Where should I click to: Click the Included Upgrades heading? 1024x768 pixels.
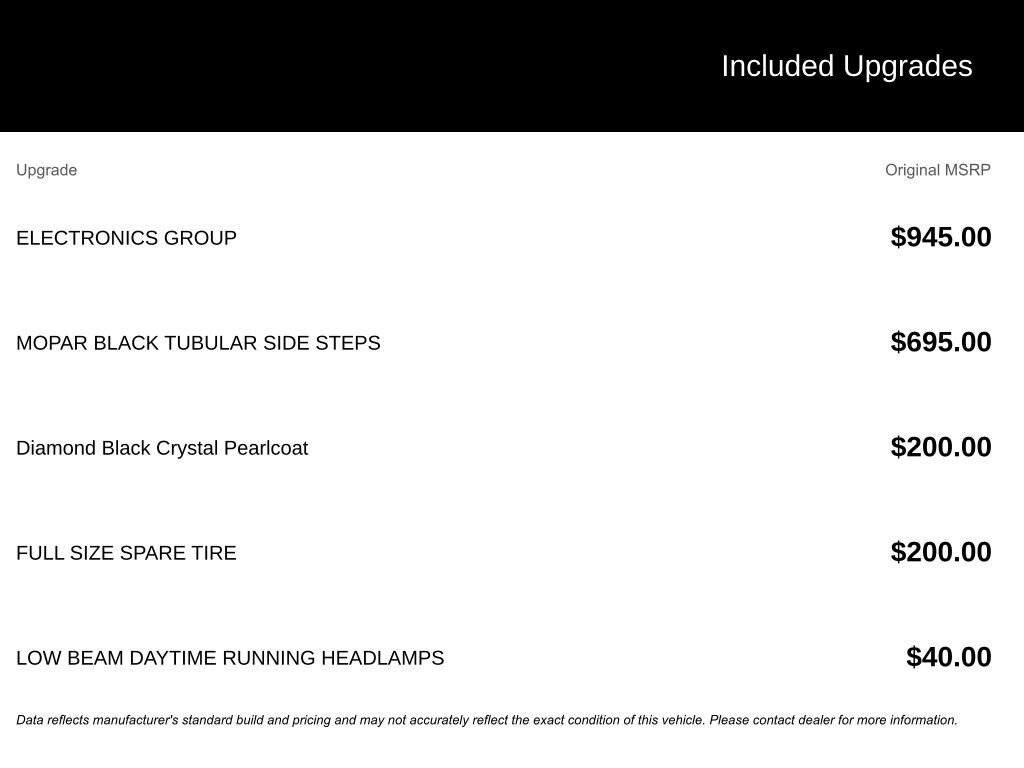tap(846, 66)
